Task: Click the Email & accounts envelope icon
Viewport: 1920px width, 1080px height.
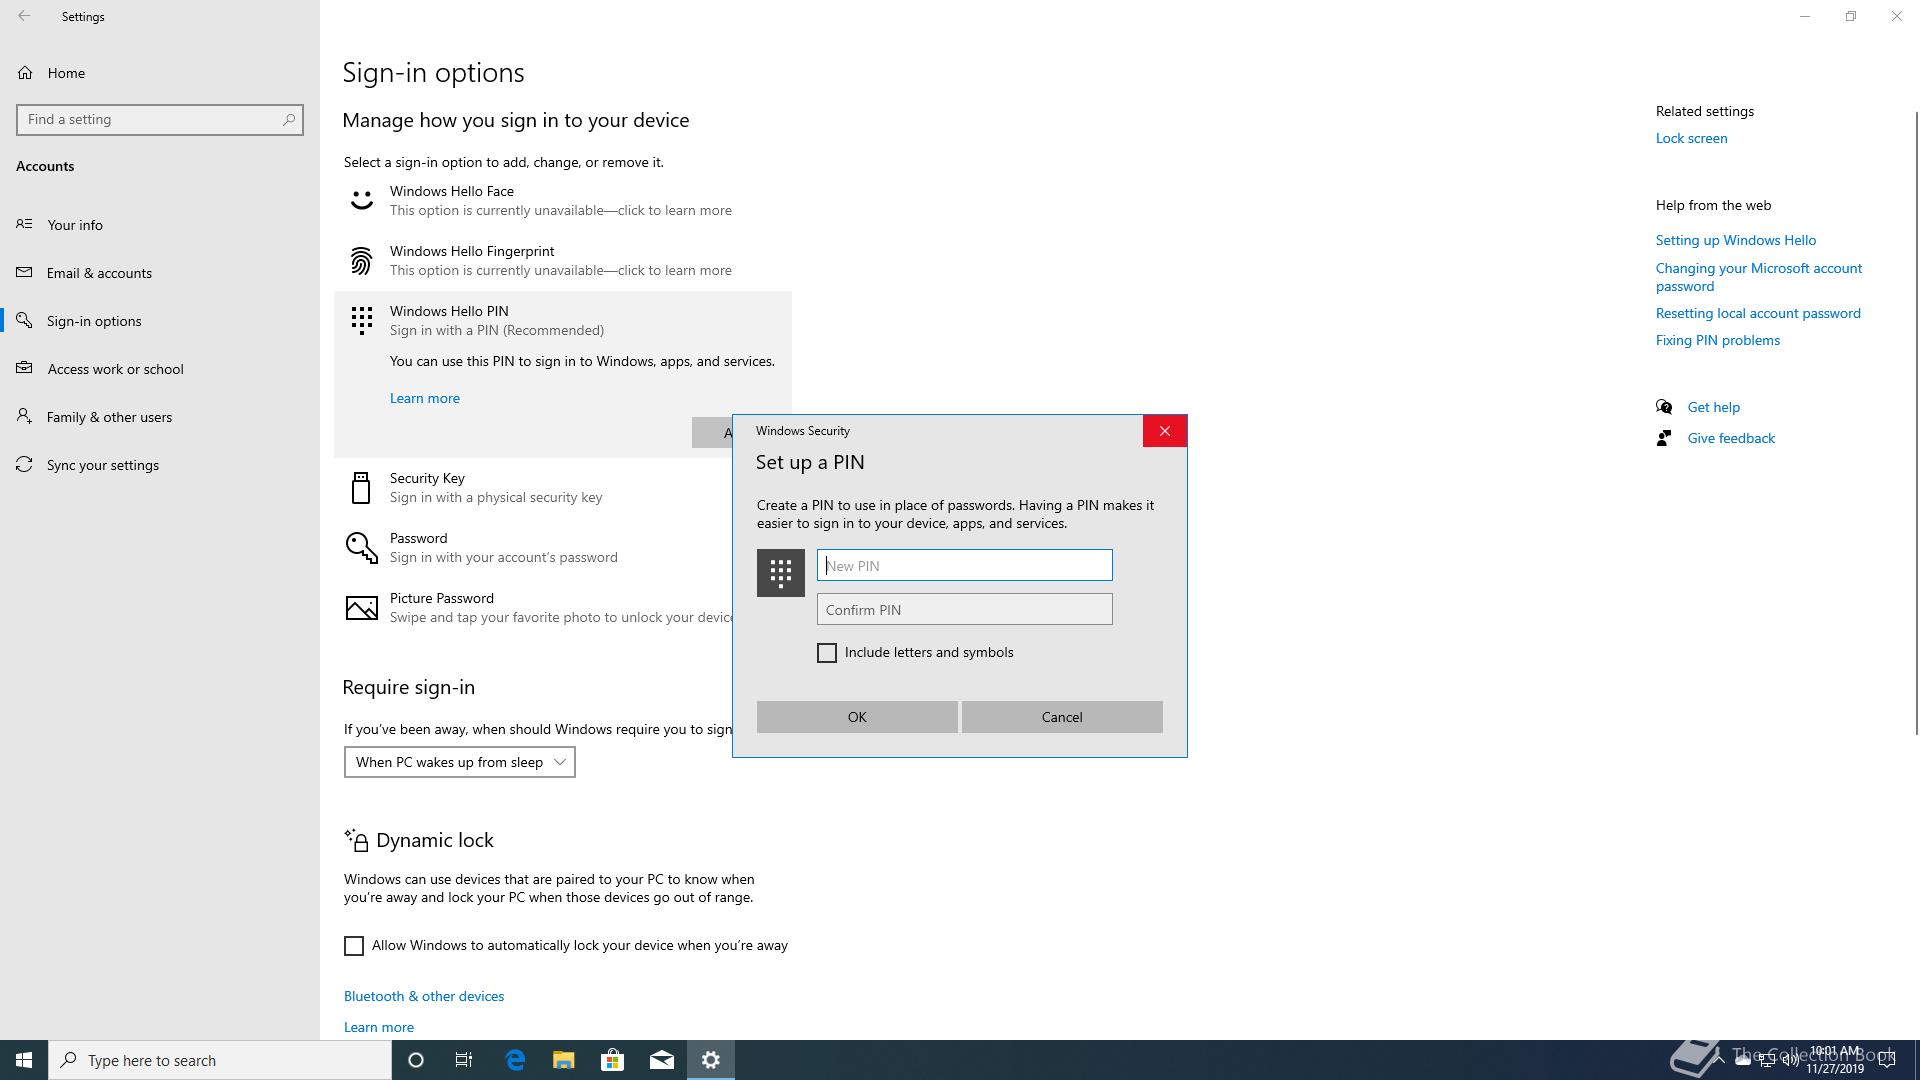Action: pos(24,272)
